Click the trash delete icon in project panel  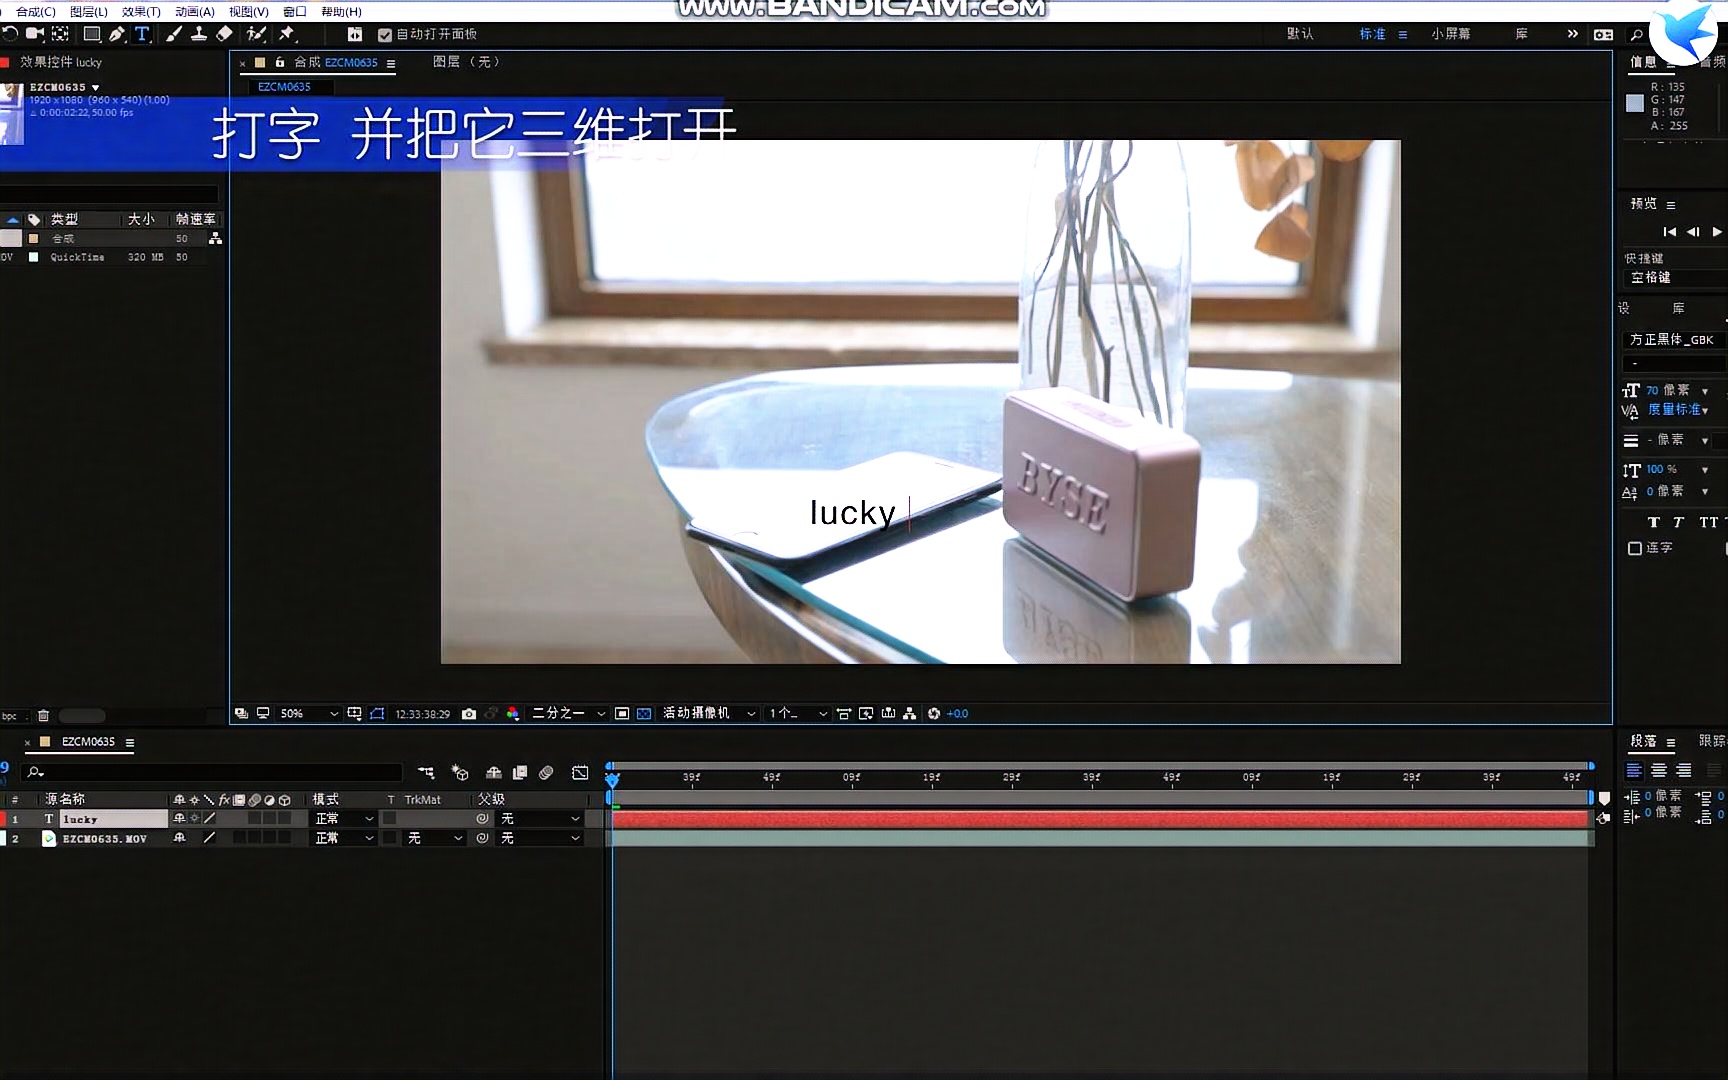tap(43, 716)
